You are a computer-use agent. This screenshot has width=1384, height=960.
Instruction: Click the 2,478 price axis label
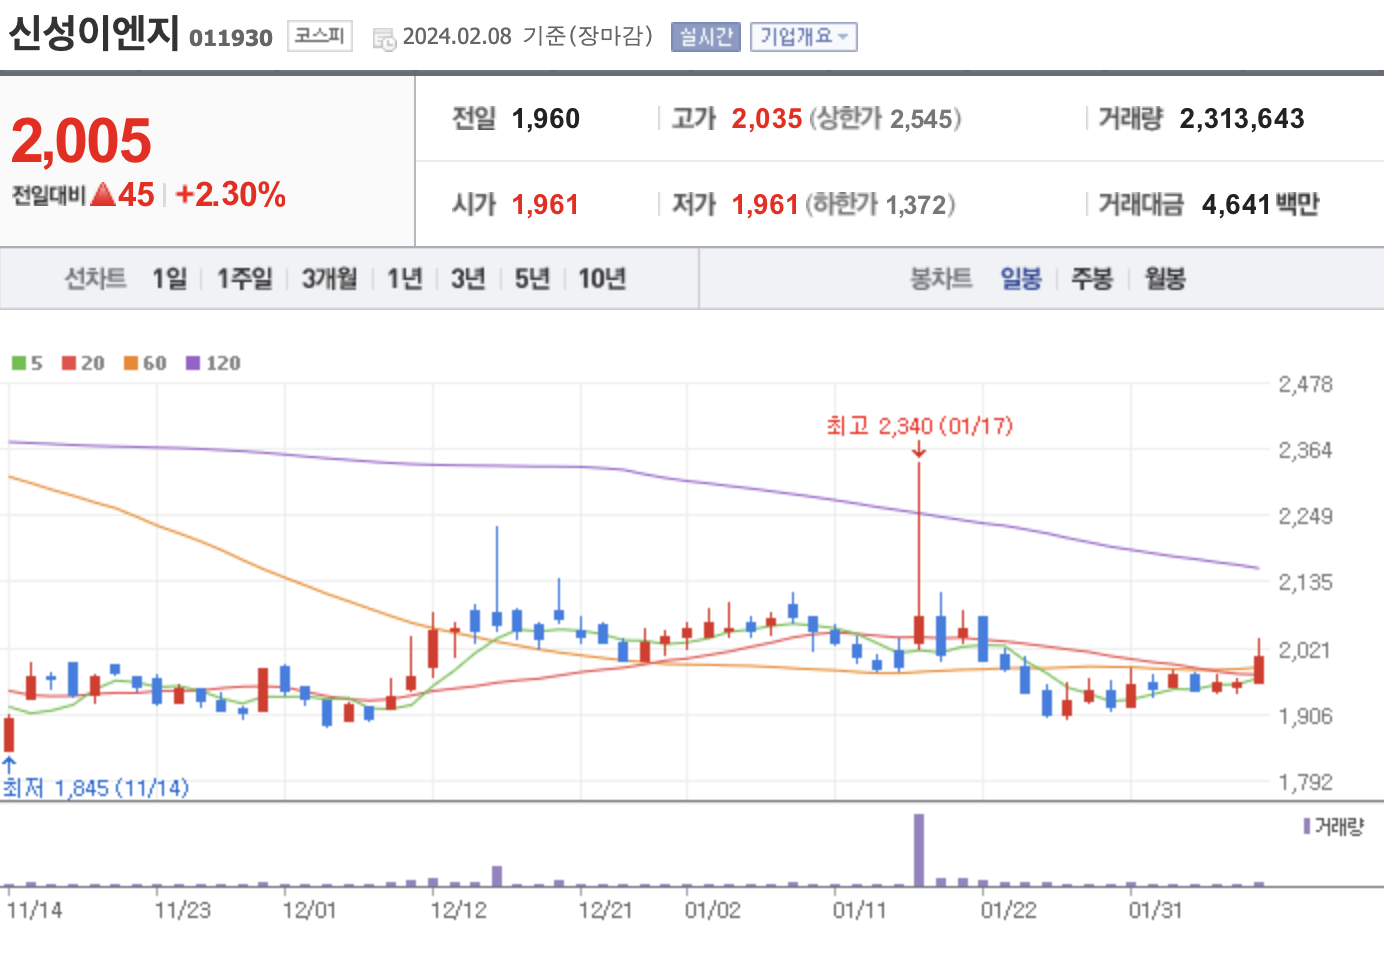tap(1306, 384)
